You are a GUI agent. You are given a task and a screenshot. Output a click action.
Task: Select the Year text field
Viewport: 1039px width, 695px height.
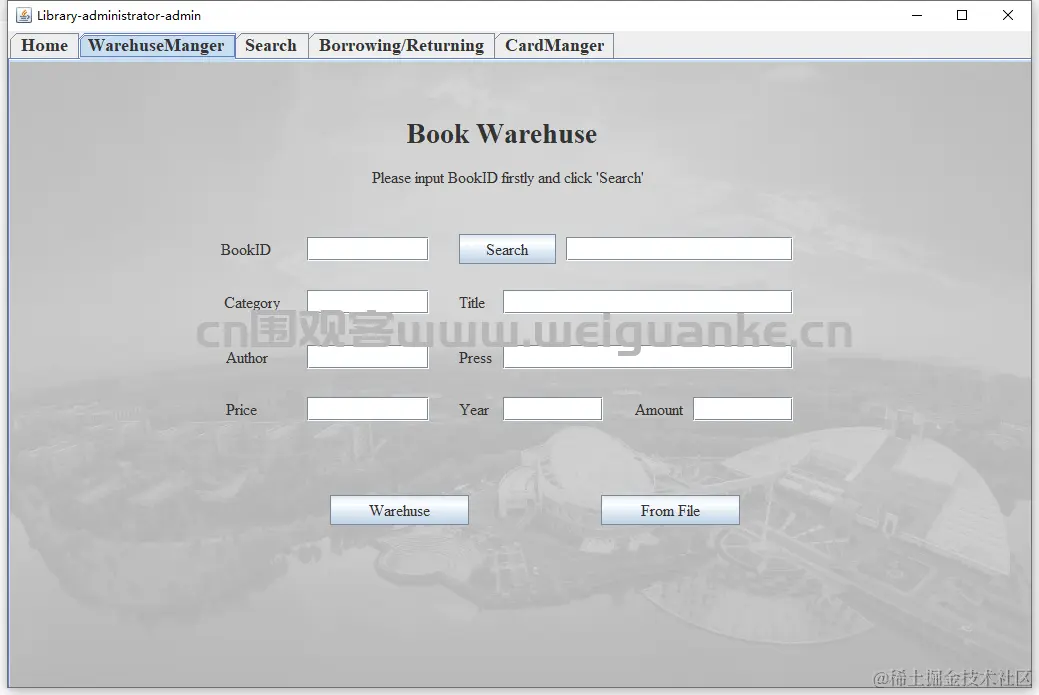click(x=553, y=409)
